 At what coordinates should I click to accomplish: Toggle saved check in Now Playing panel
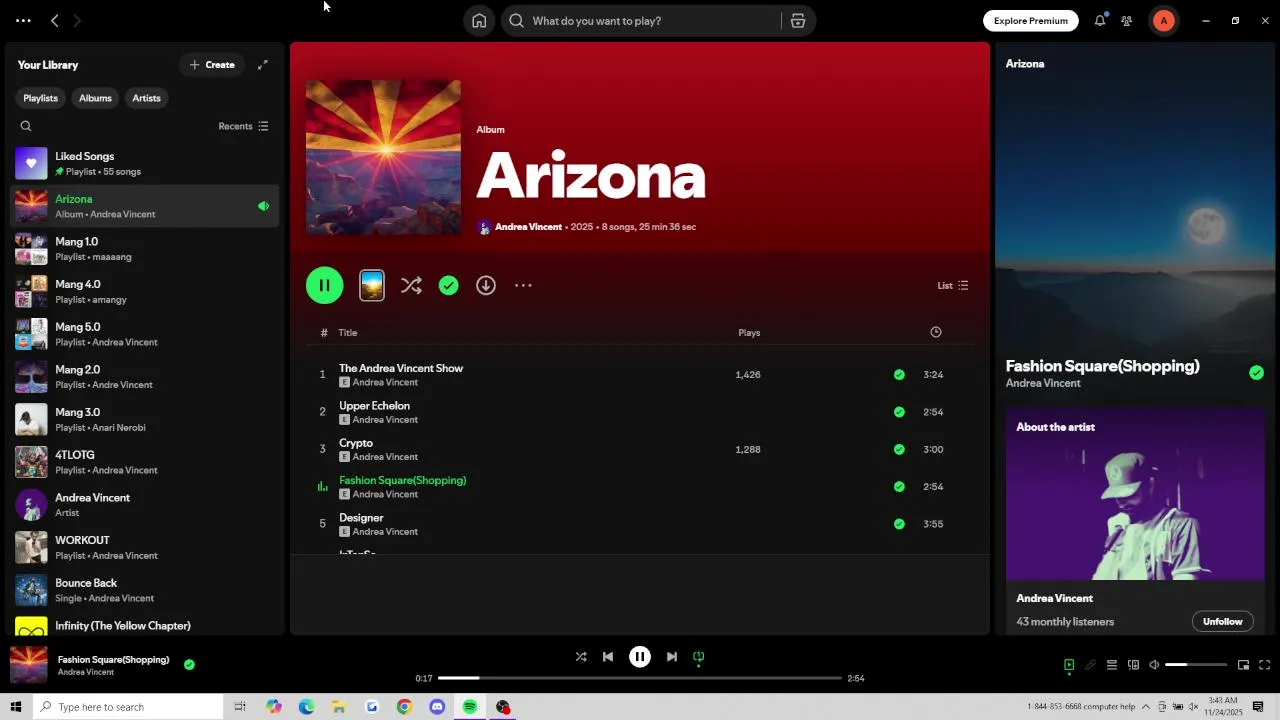pyautogui.click(x=1256, y=373)
